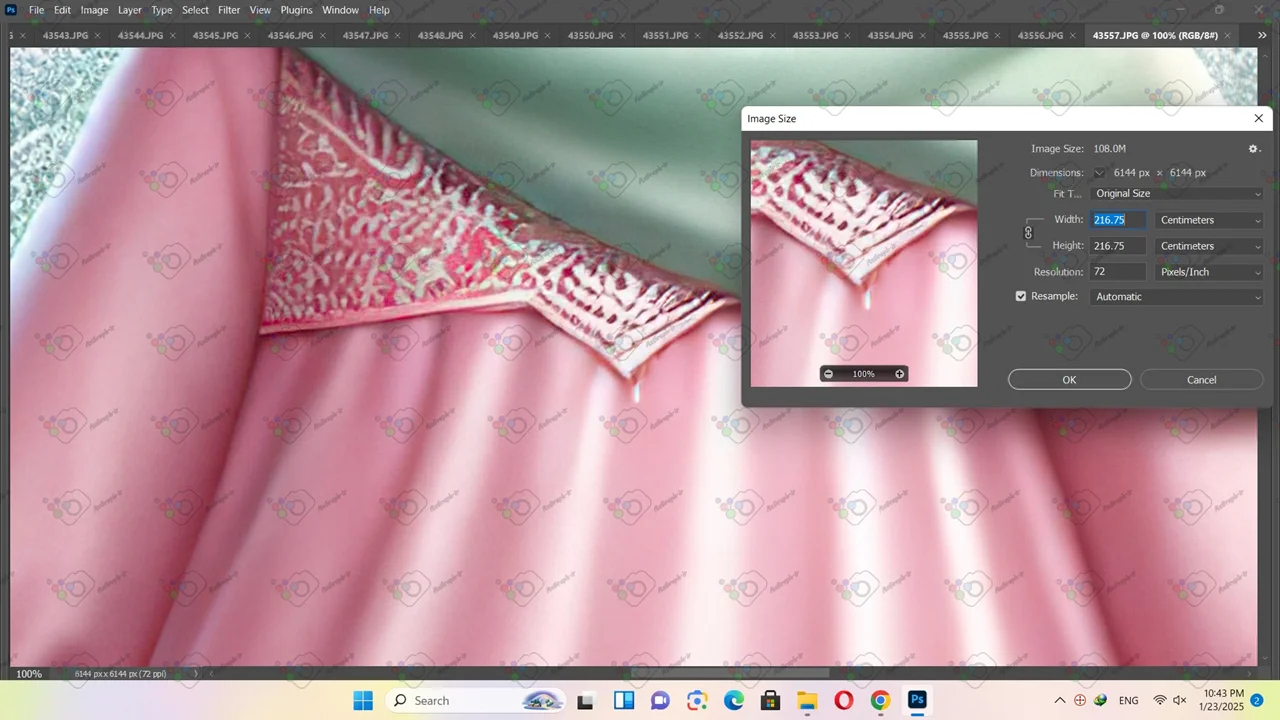Open the Resolution Pixels/Inch dropdown
This screenshot has width=1280, height=720.
click(x=1209, y=272)
